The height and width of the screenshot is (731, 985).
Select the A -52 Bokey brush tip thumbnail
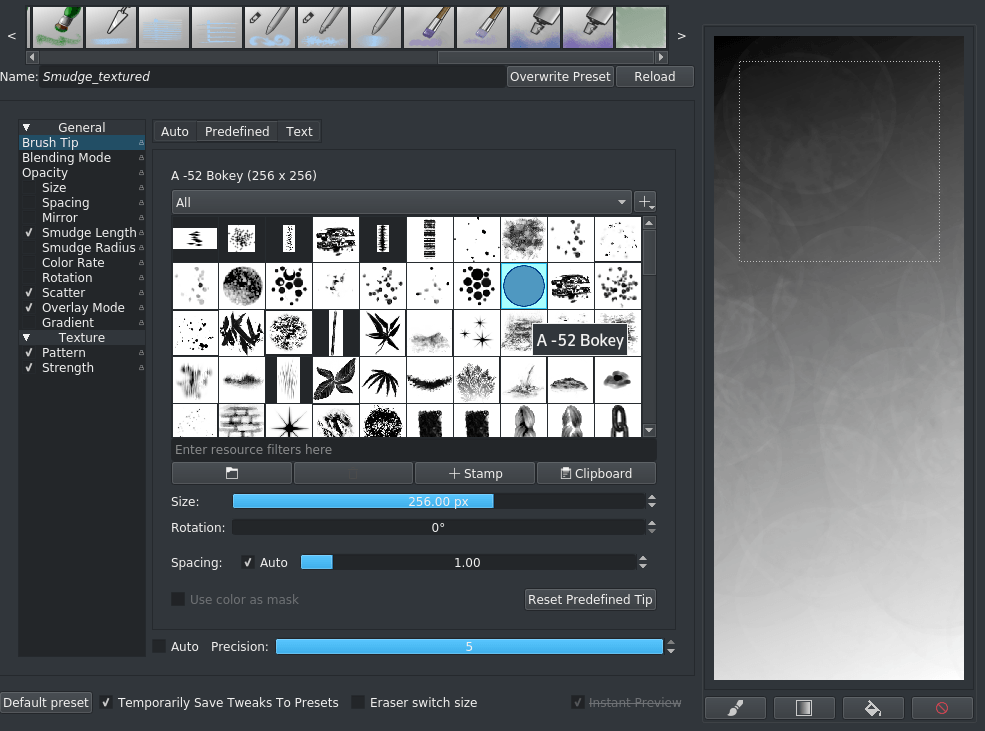click(x=523, y=286)
